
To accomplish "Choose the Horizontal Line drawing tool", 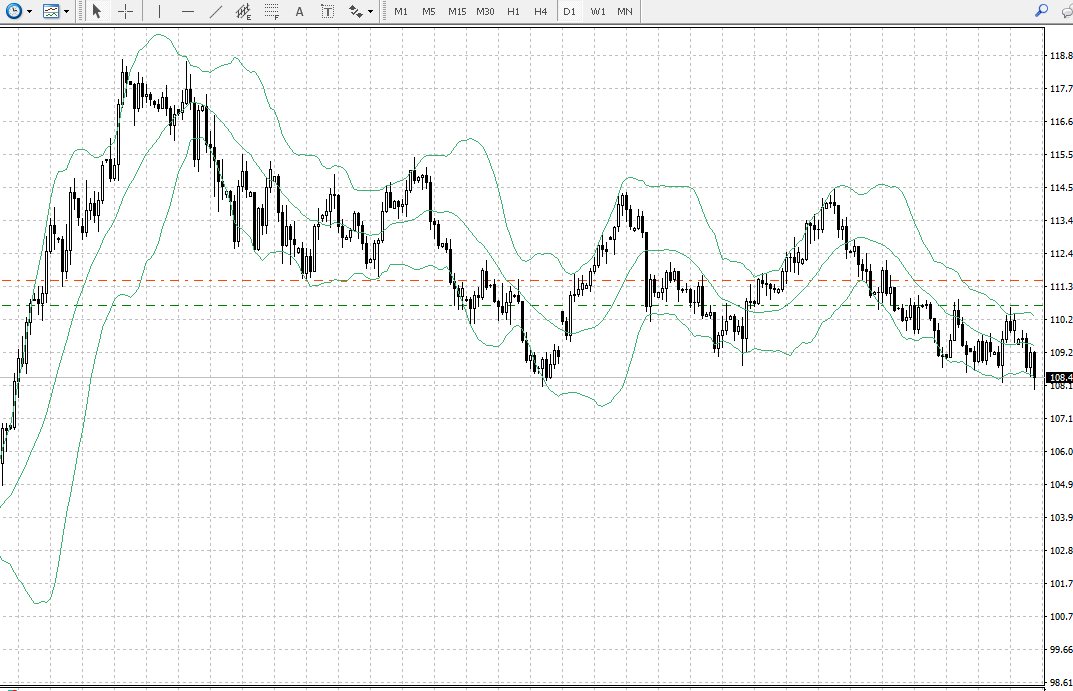I will 188,11.
